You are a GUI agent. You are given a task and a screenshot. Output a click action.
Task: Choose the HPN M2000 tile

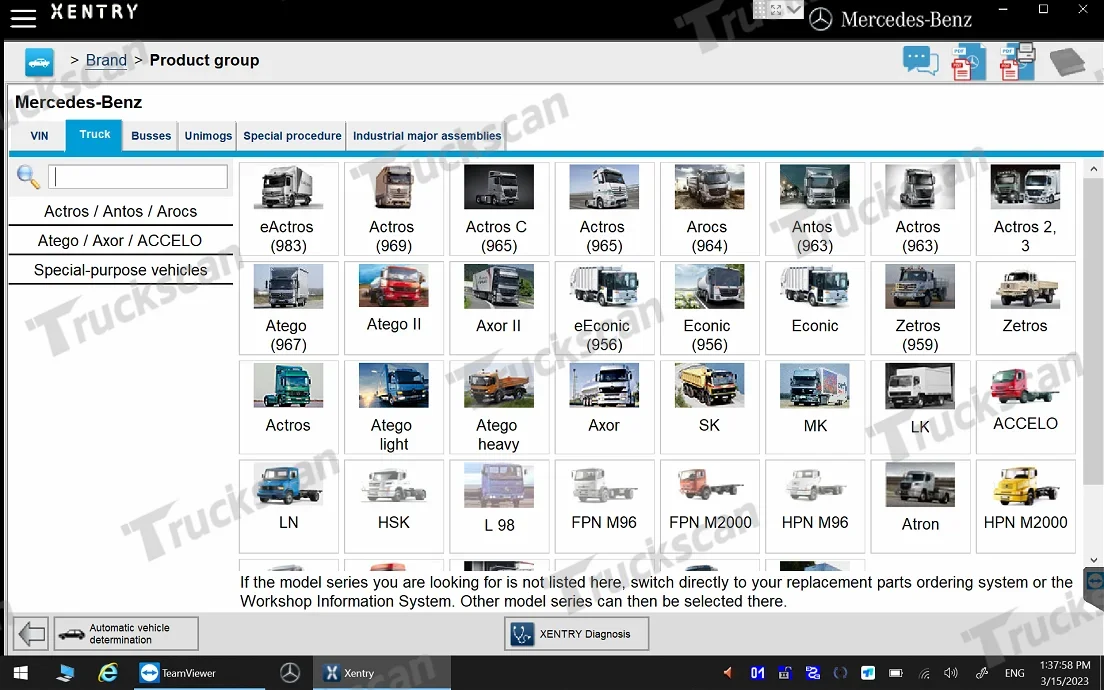(1025, 506)
